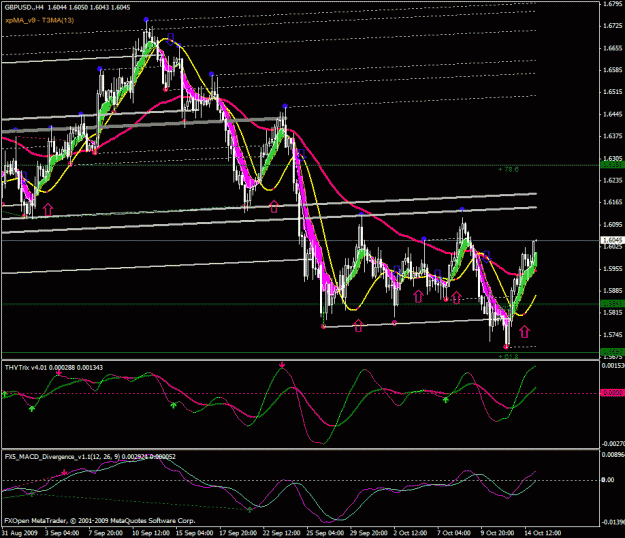Click the 1.6165 price axis label
Viewport: 625px width, 538px height.
click(x=612, y=202)
